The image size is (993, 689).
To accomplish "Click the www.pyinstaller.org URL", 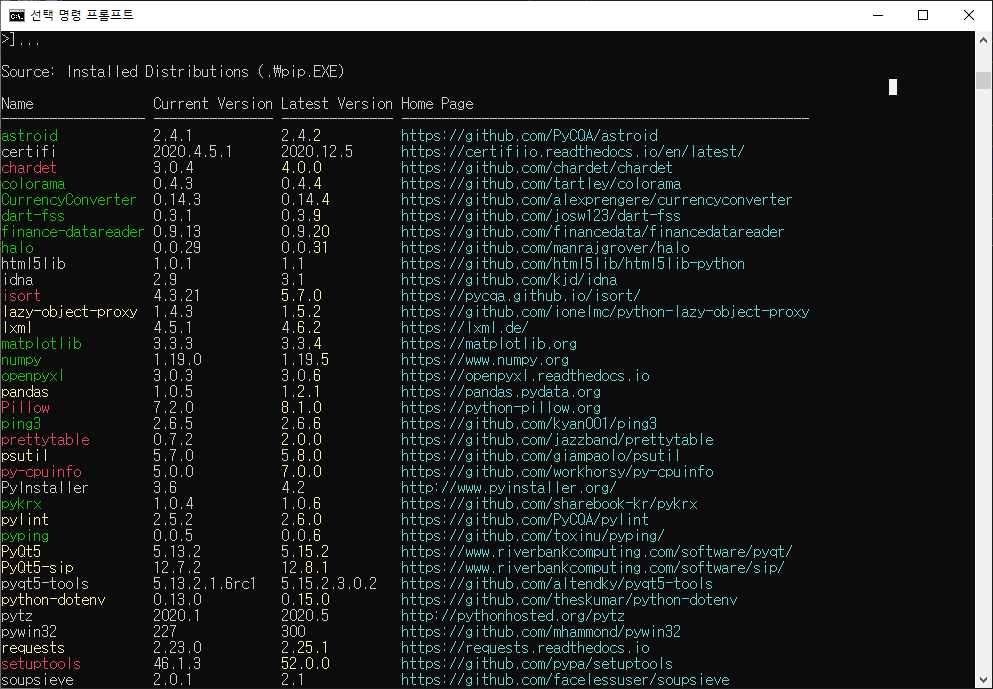I will point(509,488).
